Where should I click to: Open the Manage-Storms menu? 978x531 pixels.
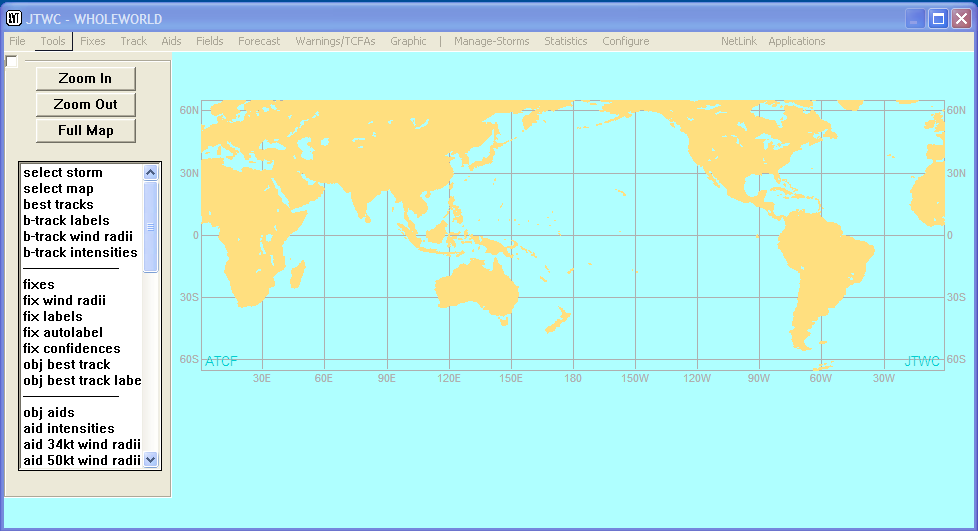[x=492, y=41]
